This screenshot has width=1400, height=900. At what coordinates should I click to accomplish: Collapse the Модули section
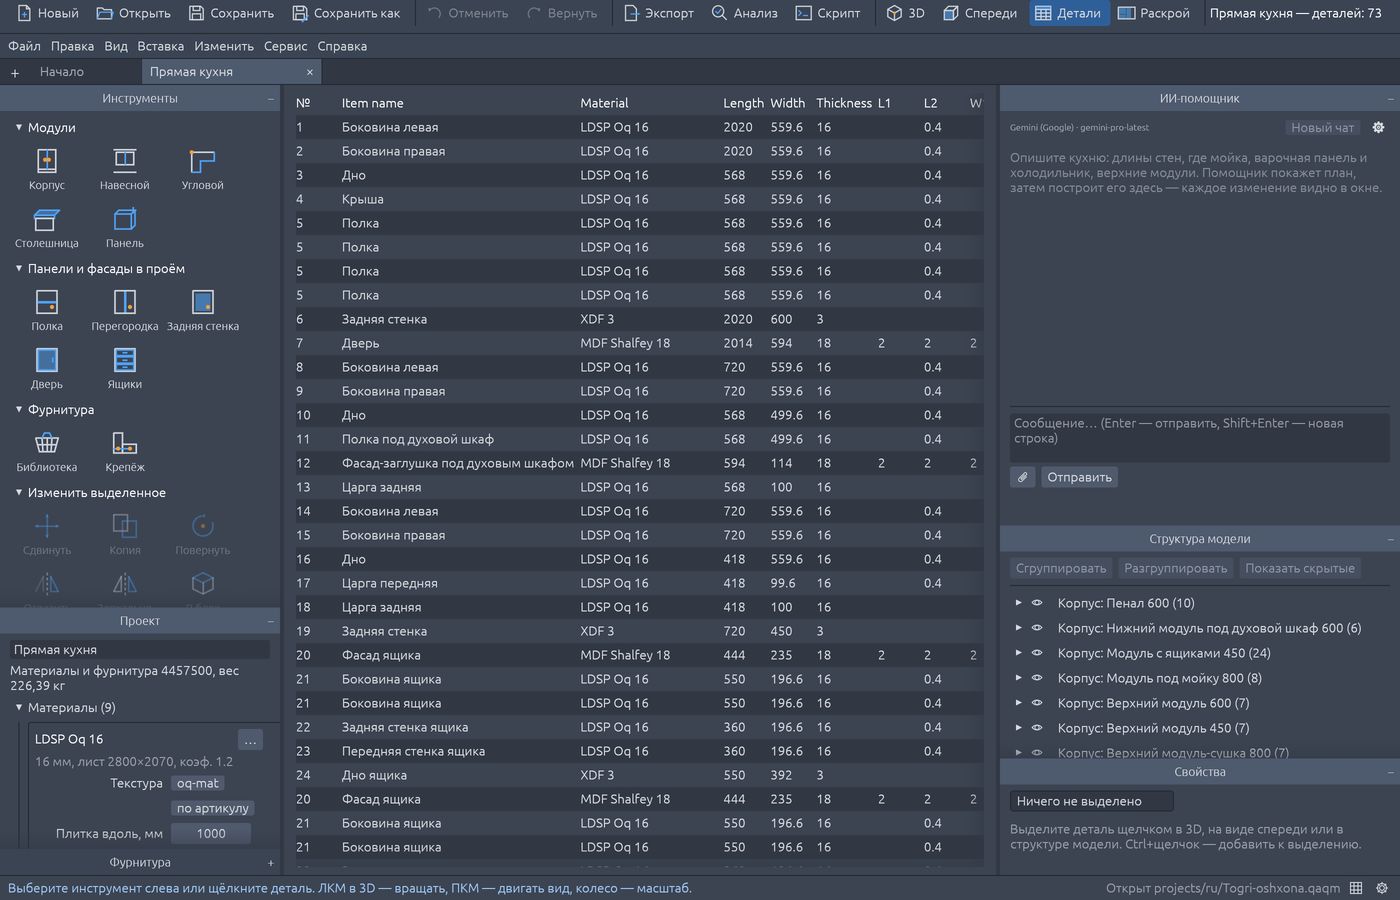pyautogui.click(x=19, y=128)
